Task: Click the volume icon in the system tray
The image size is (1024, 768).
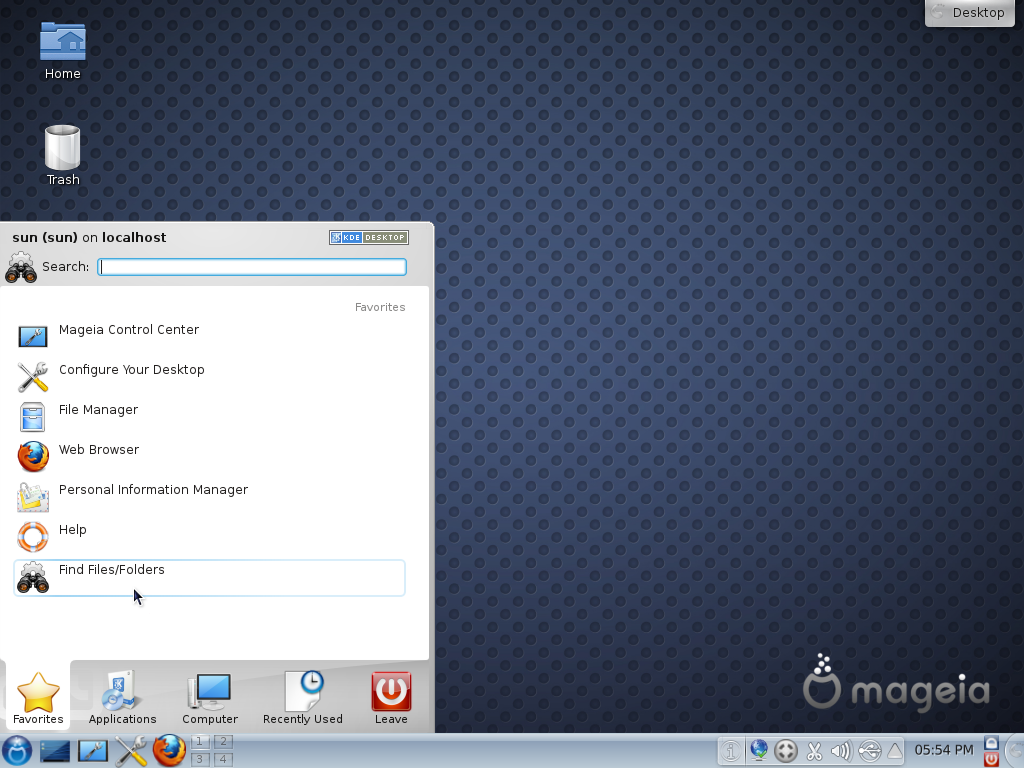Action: point(842,750)
